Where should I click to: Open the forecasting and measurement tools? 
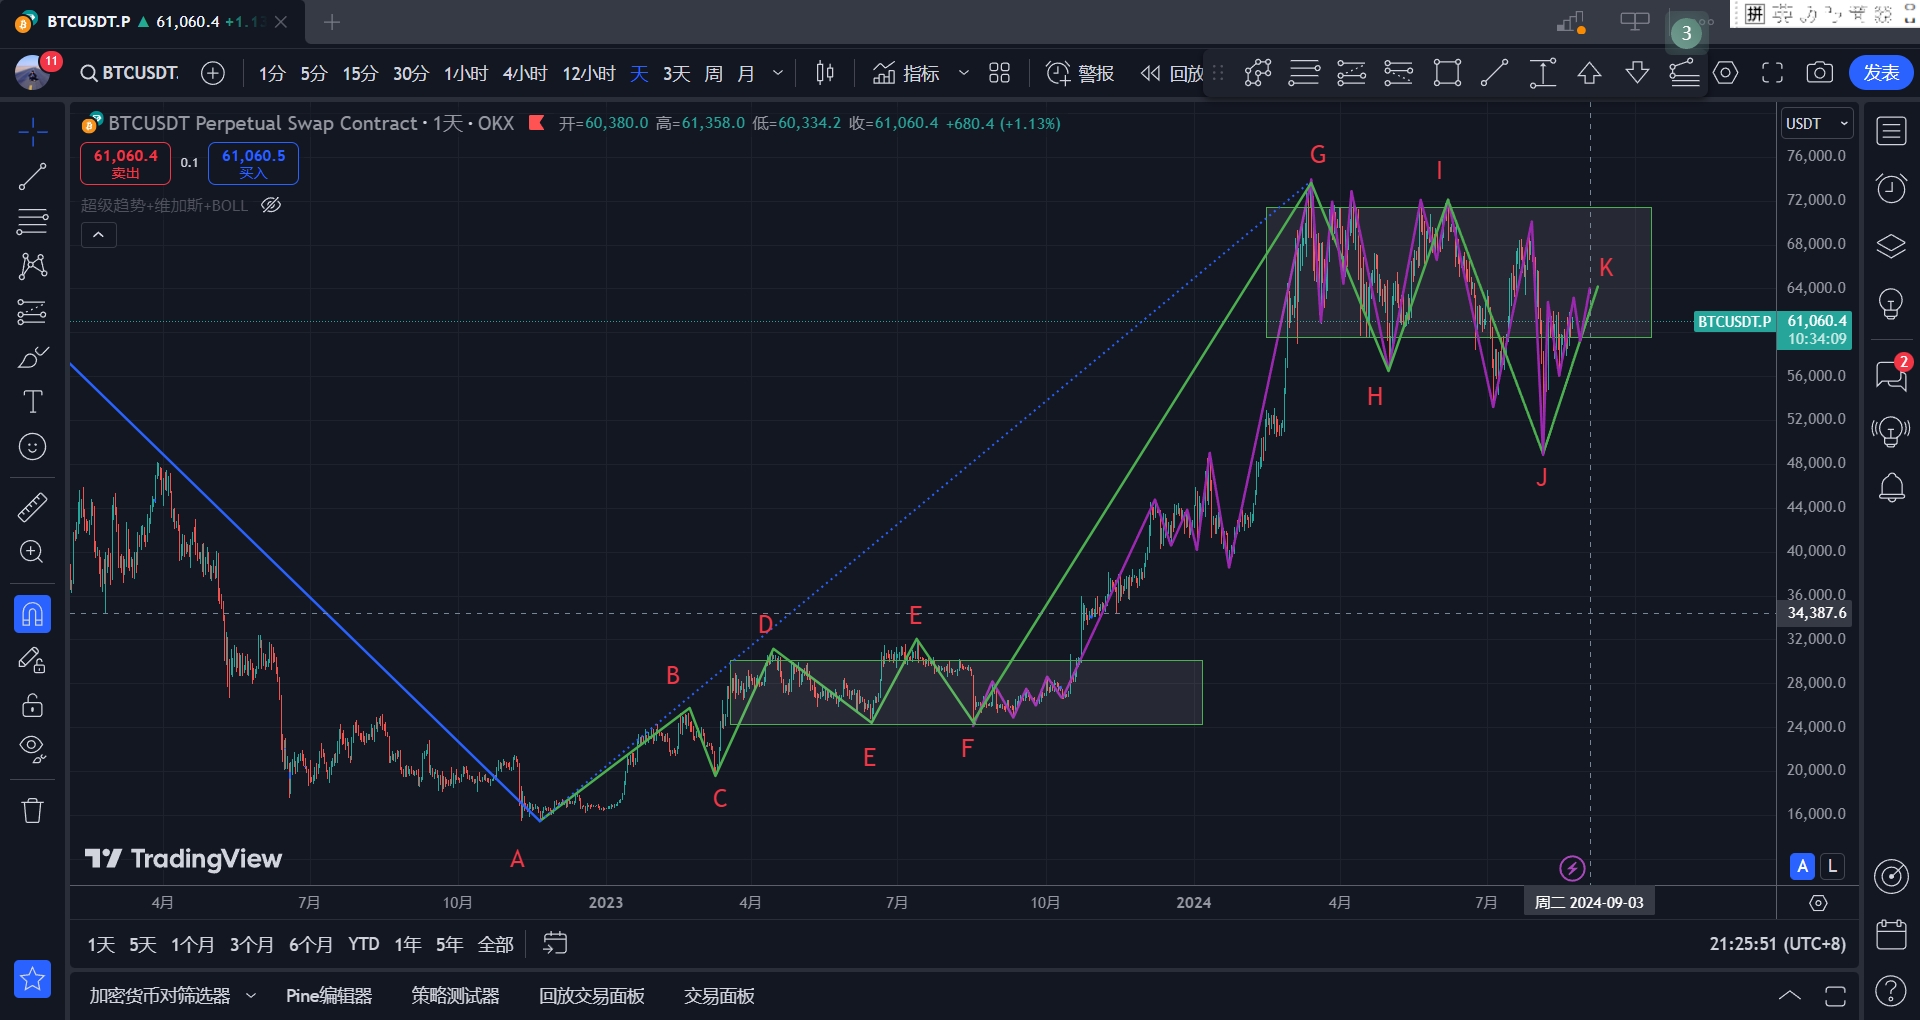click(32, 312)
